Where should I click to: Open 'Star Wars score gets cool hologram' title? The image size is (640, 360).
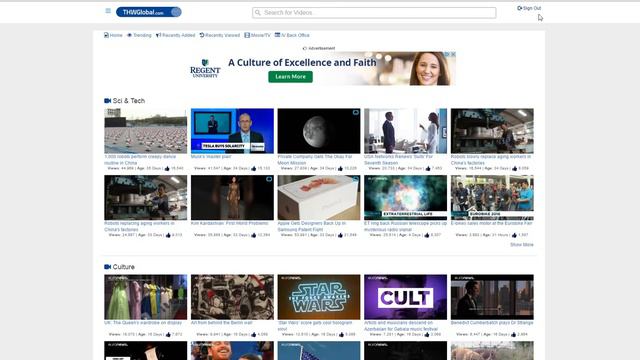coord(315,325)
